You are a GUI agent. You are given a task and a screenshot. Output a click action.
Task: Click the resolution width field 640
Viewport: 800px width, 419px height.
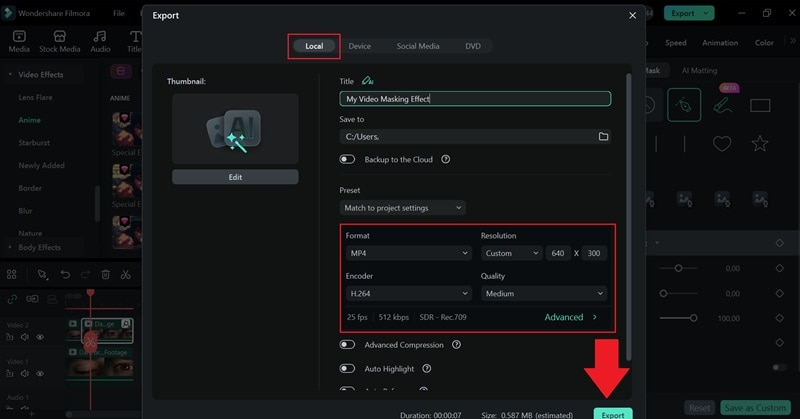[558, 253]
